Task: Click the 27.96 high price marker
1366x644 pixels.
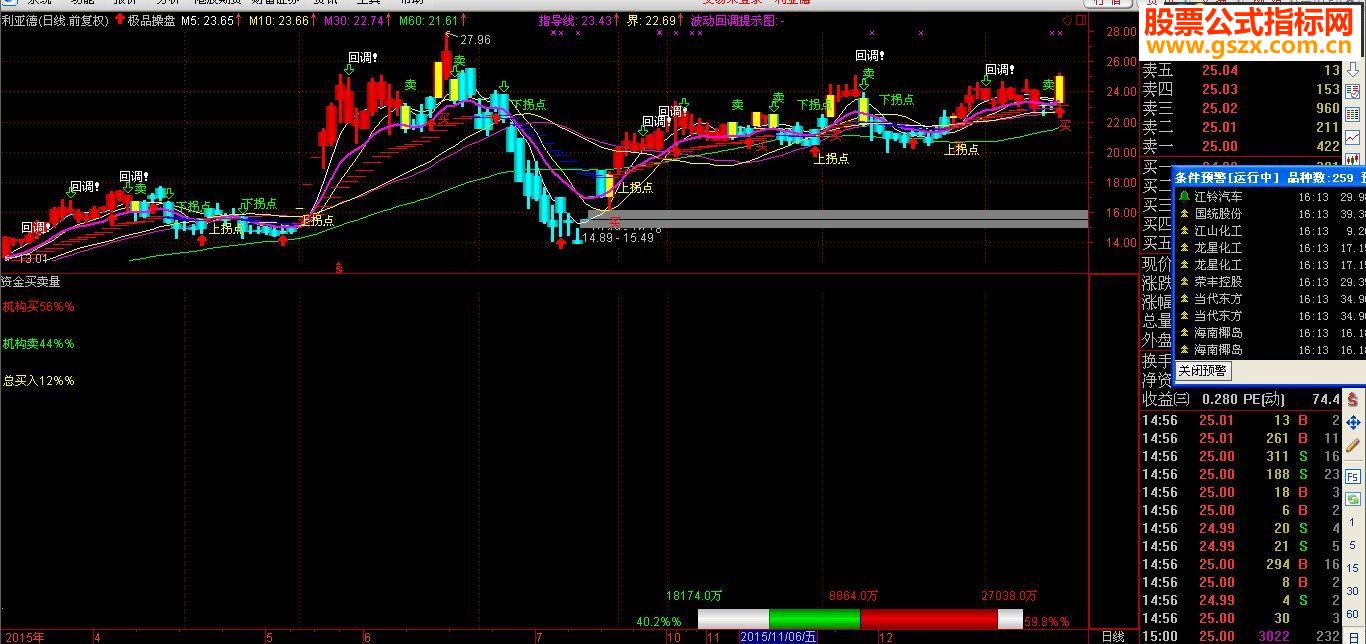Action: point(475,40)
